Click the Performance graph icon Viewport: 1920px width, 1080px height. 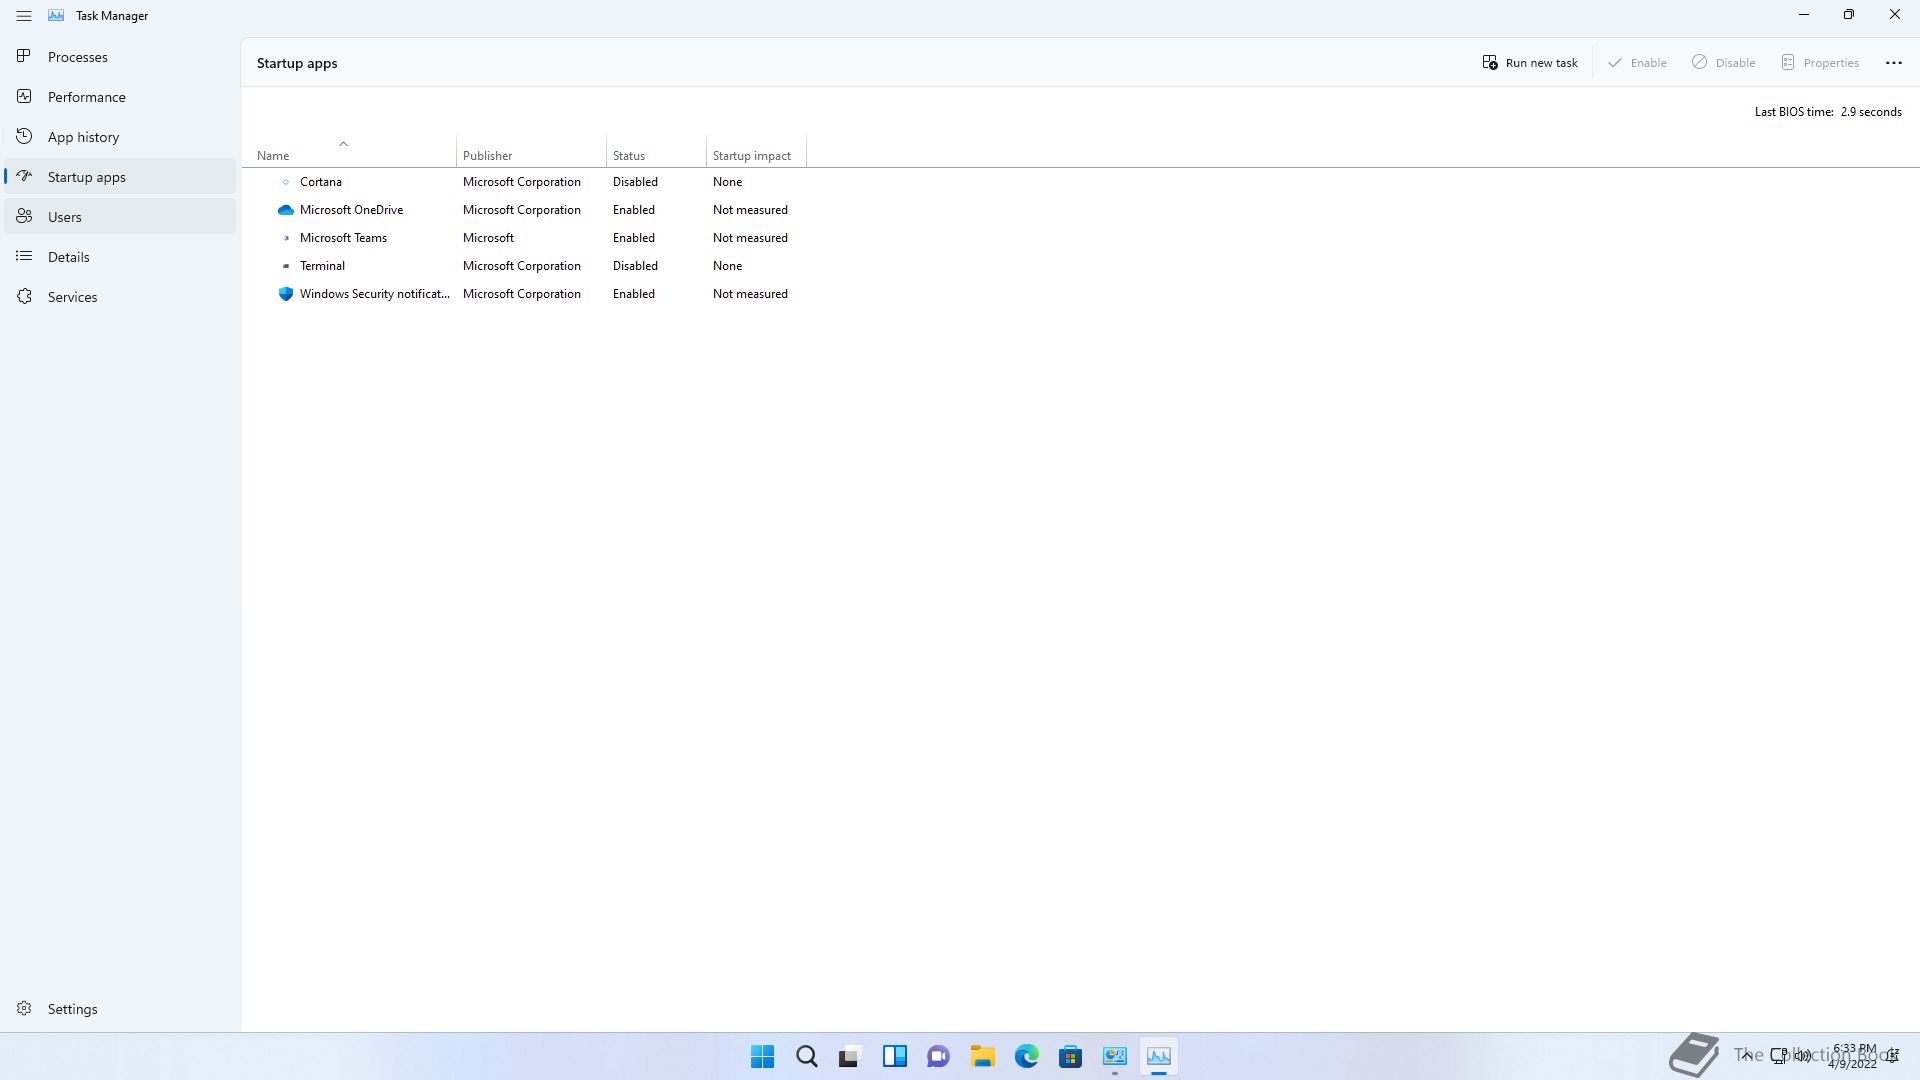[24, 96]
